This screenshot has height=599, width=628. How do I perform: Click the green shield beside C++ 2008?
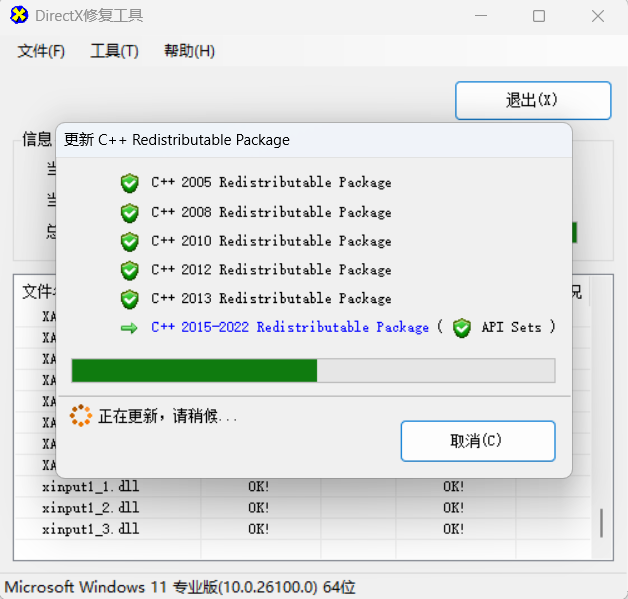click(129, 212)
